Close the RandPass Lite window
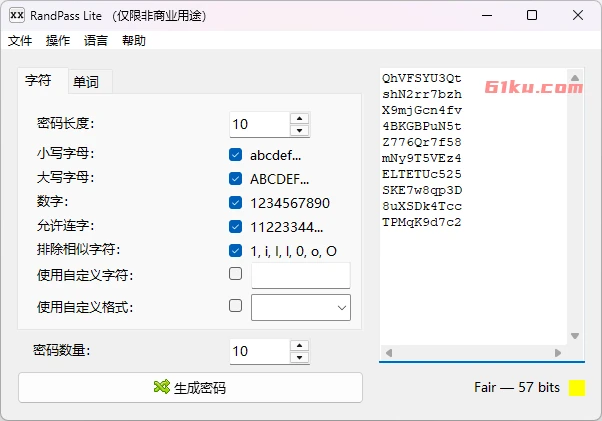This screenshot has width=602, height=421. (x=578, y=15)
